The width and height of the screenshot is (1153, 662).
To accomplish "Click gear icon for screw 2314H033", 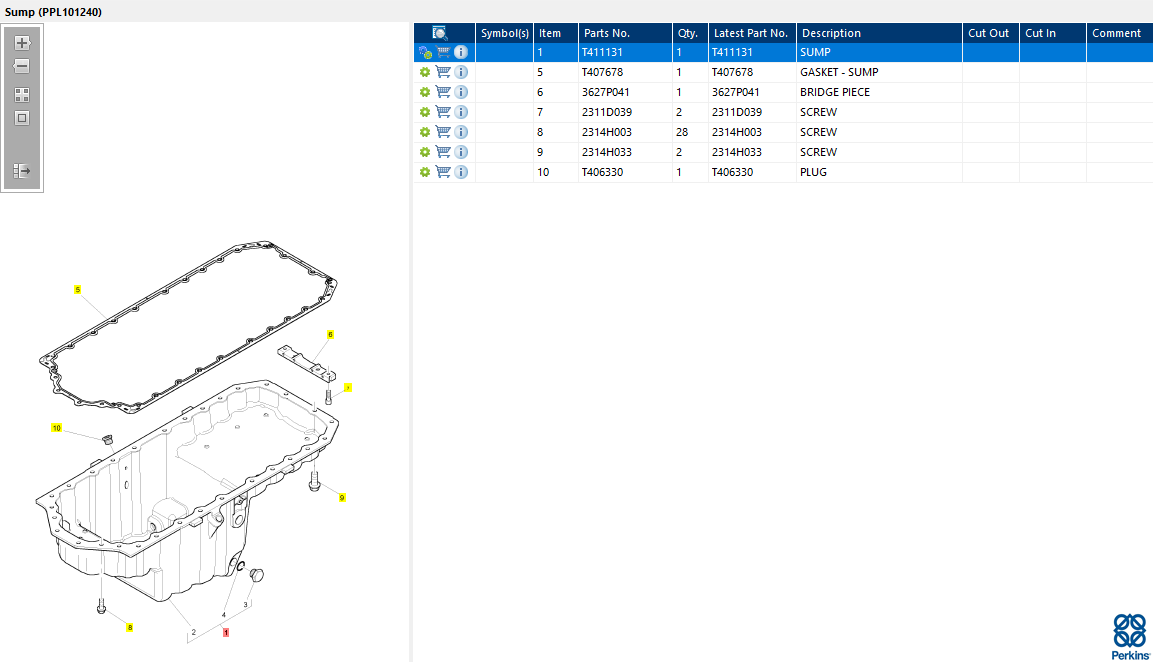I will [x=425, y=152].
